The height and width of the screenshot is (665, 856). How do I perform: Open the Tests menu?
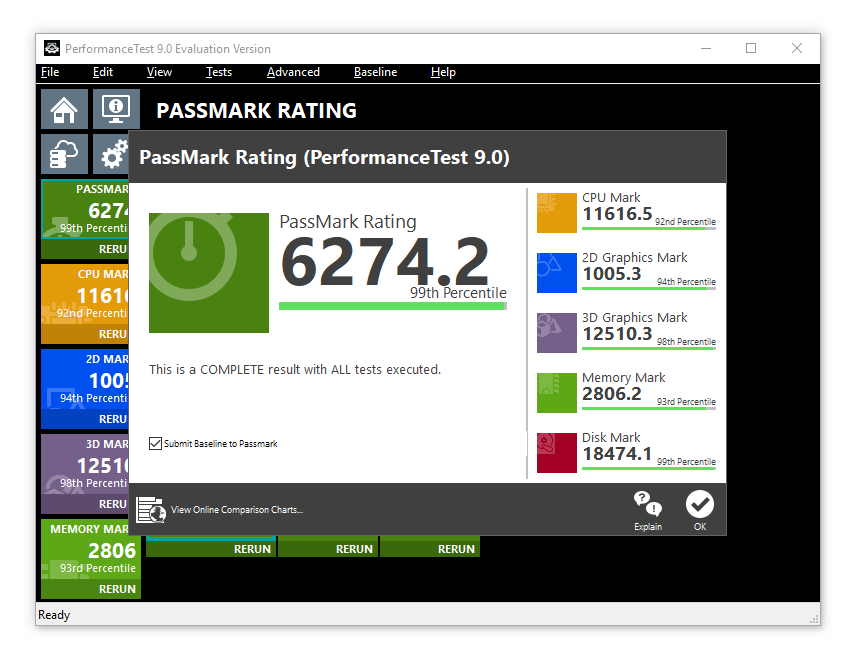pos(218,72)
